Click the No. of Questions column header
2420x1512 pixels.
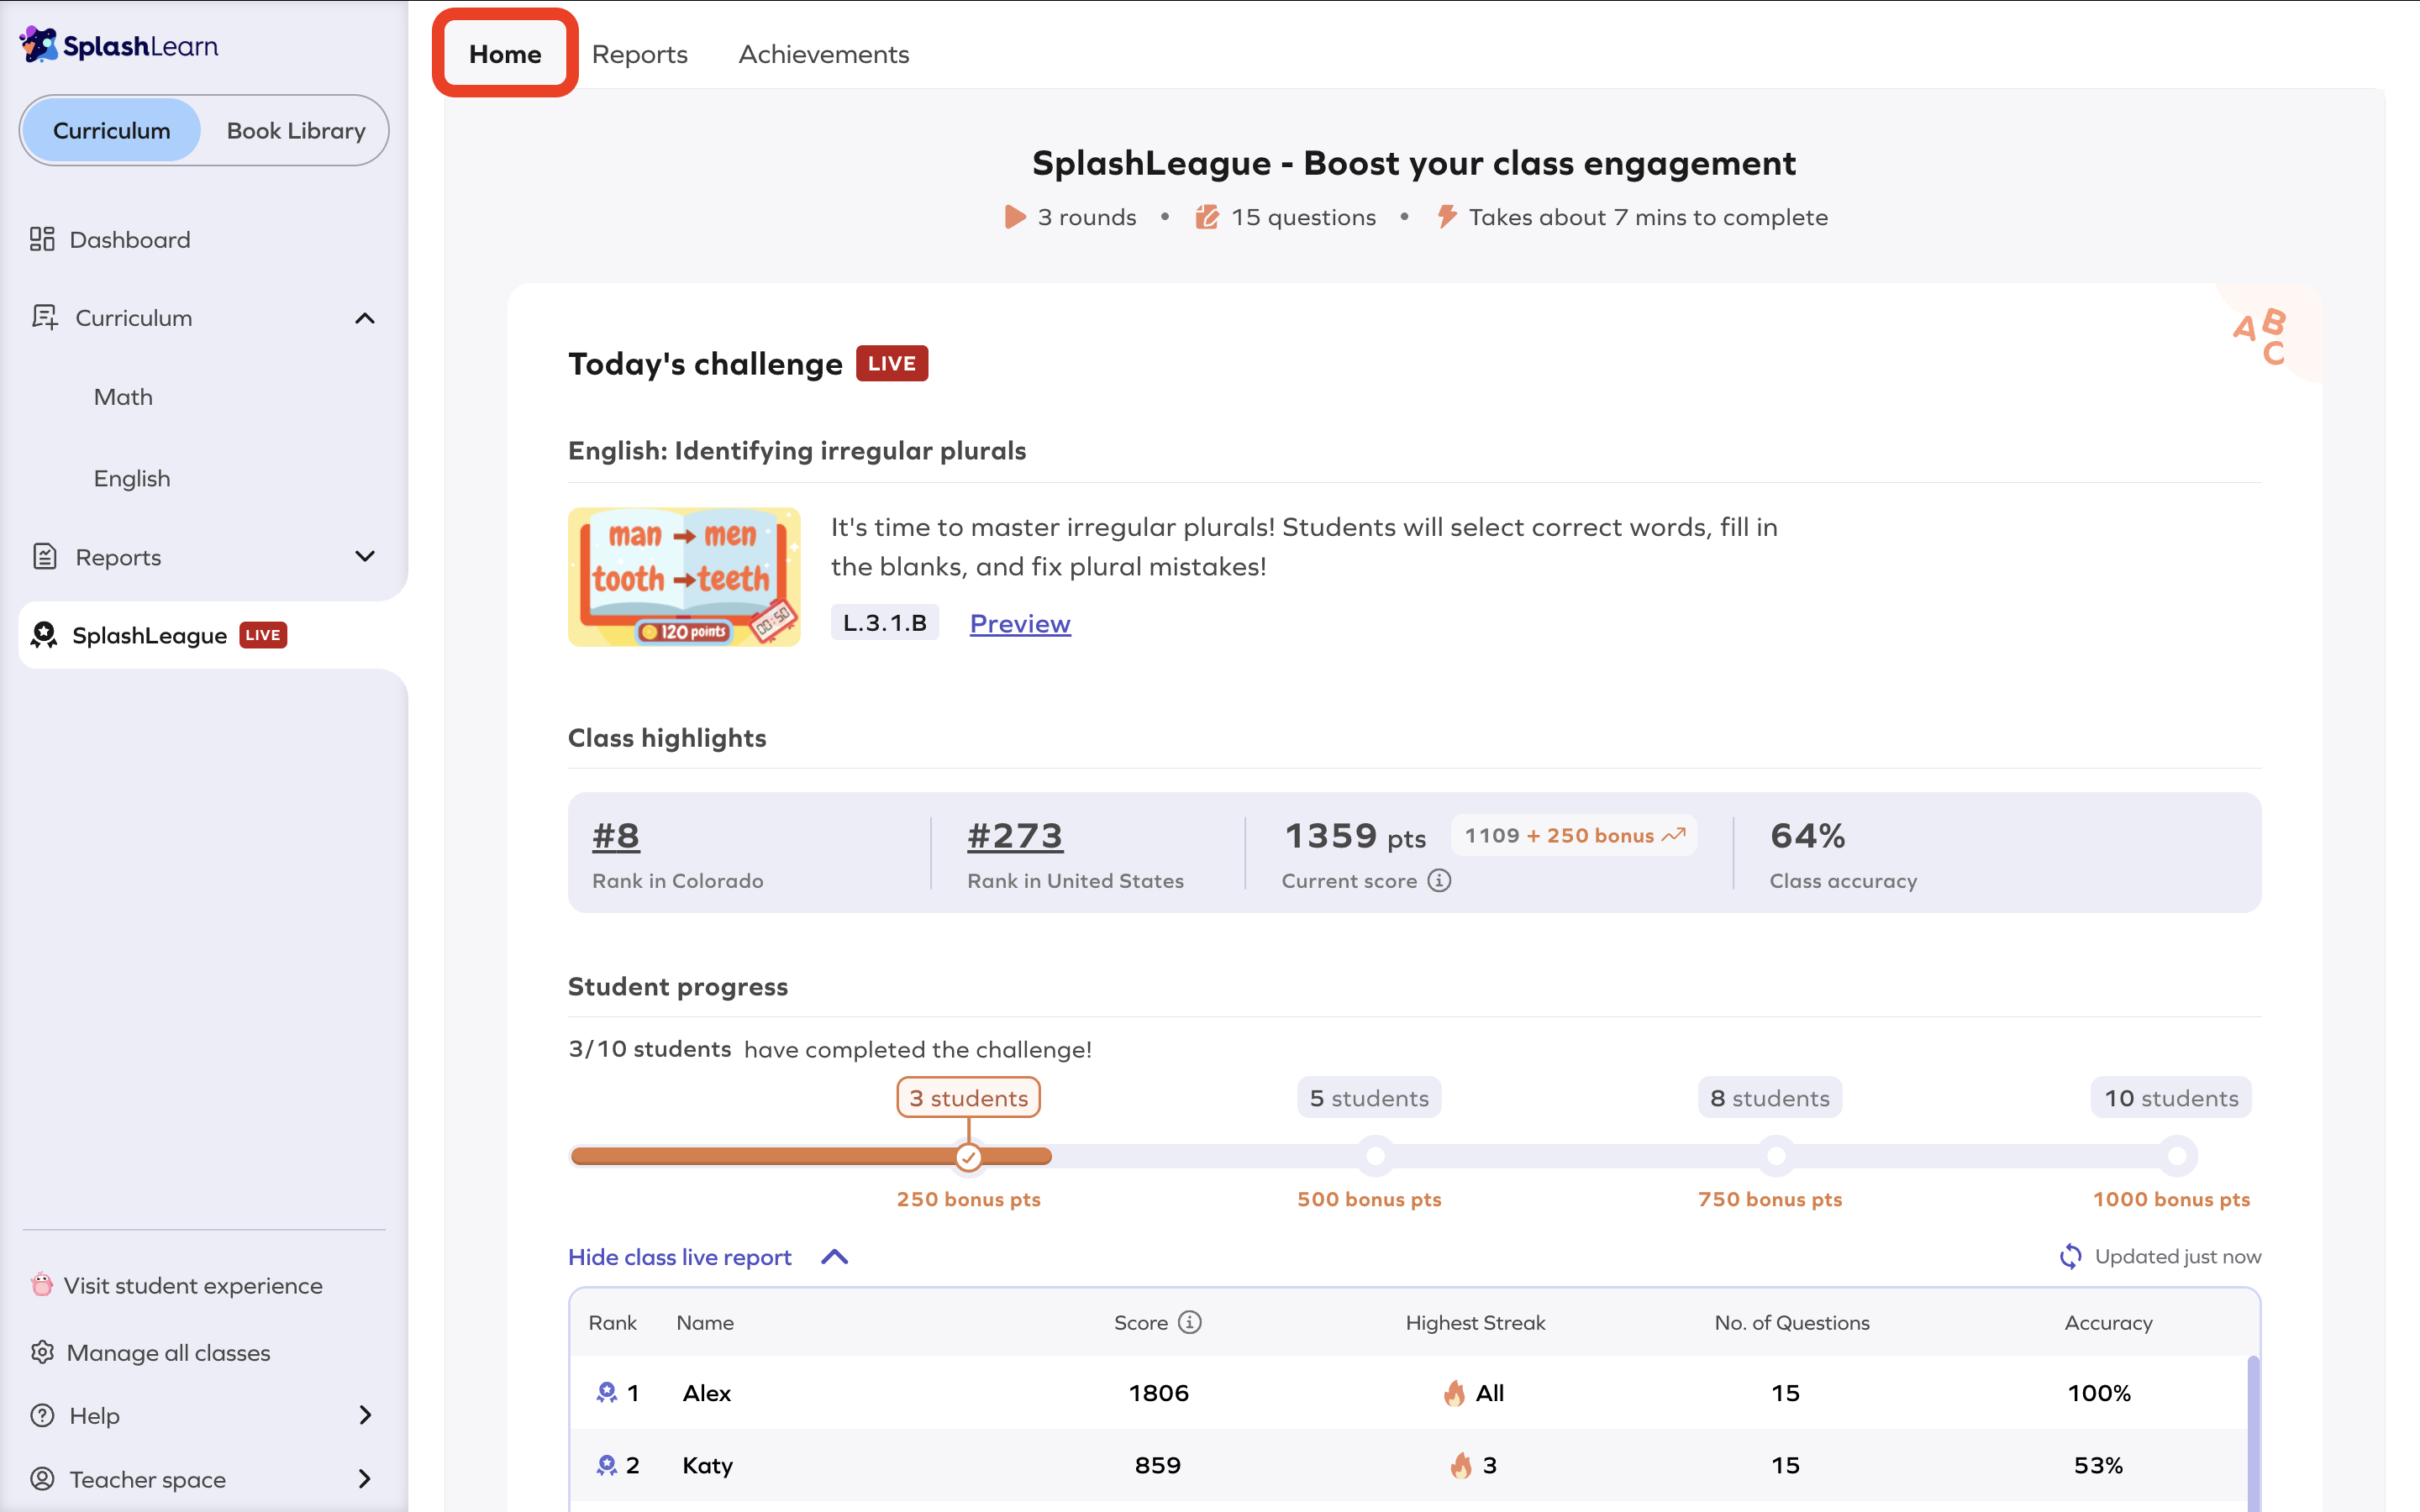coord(1792,1322)
